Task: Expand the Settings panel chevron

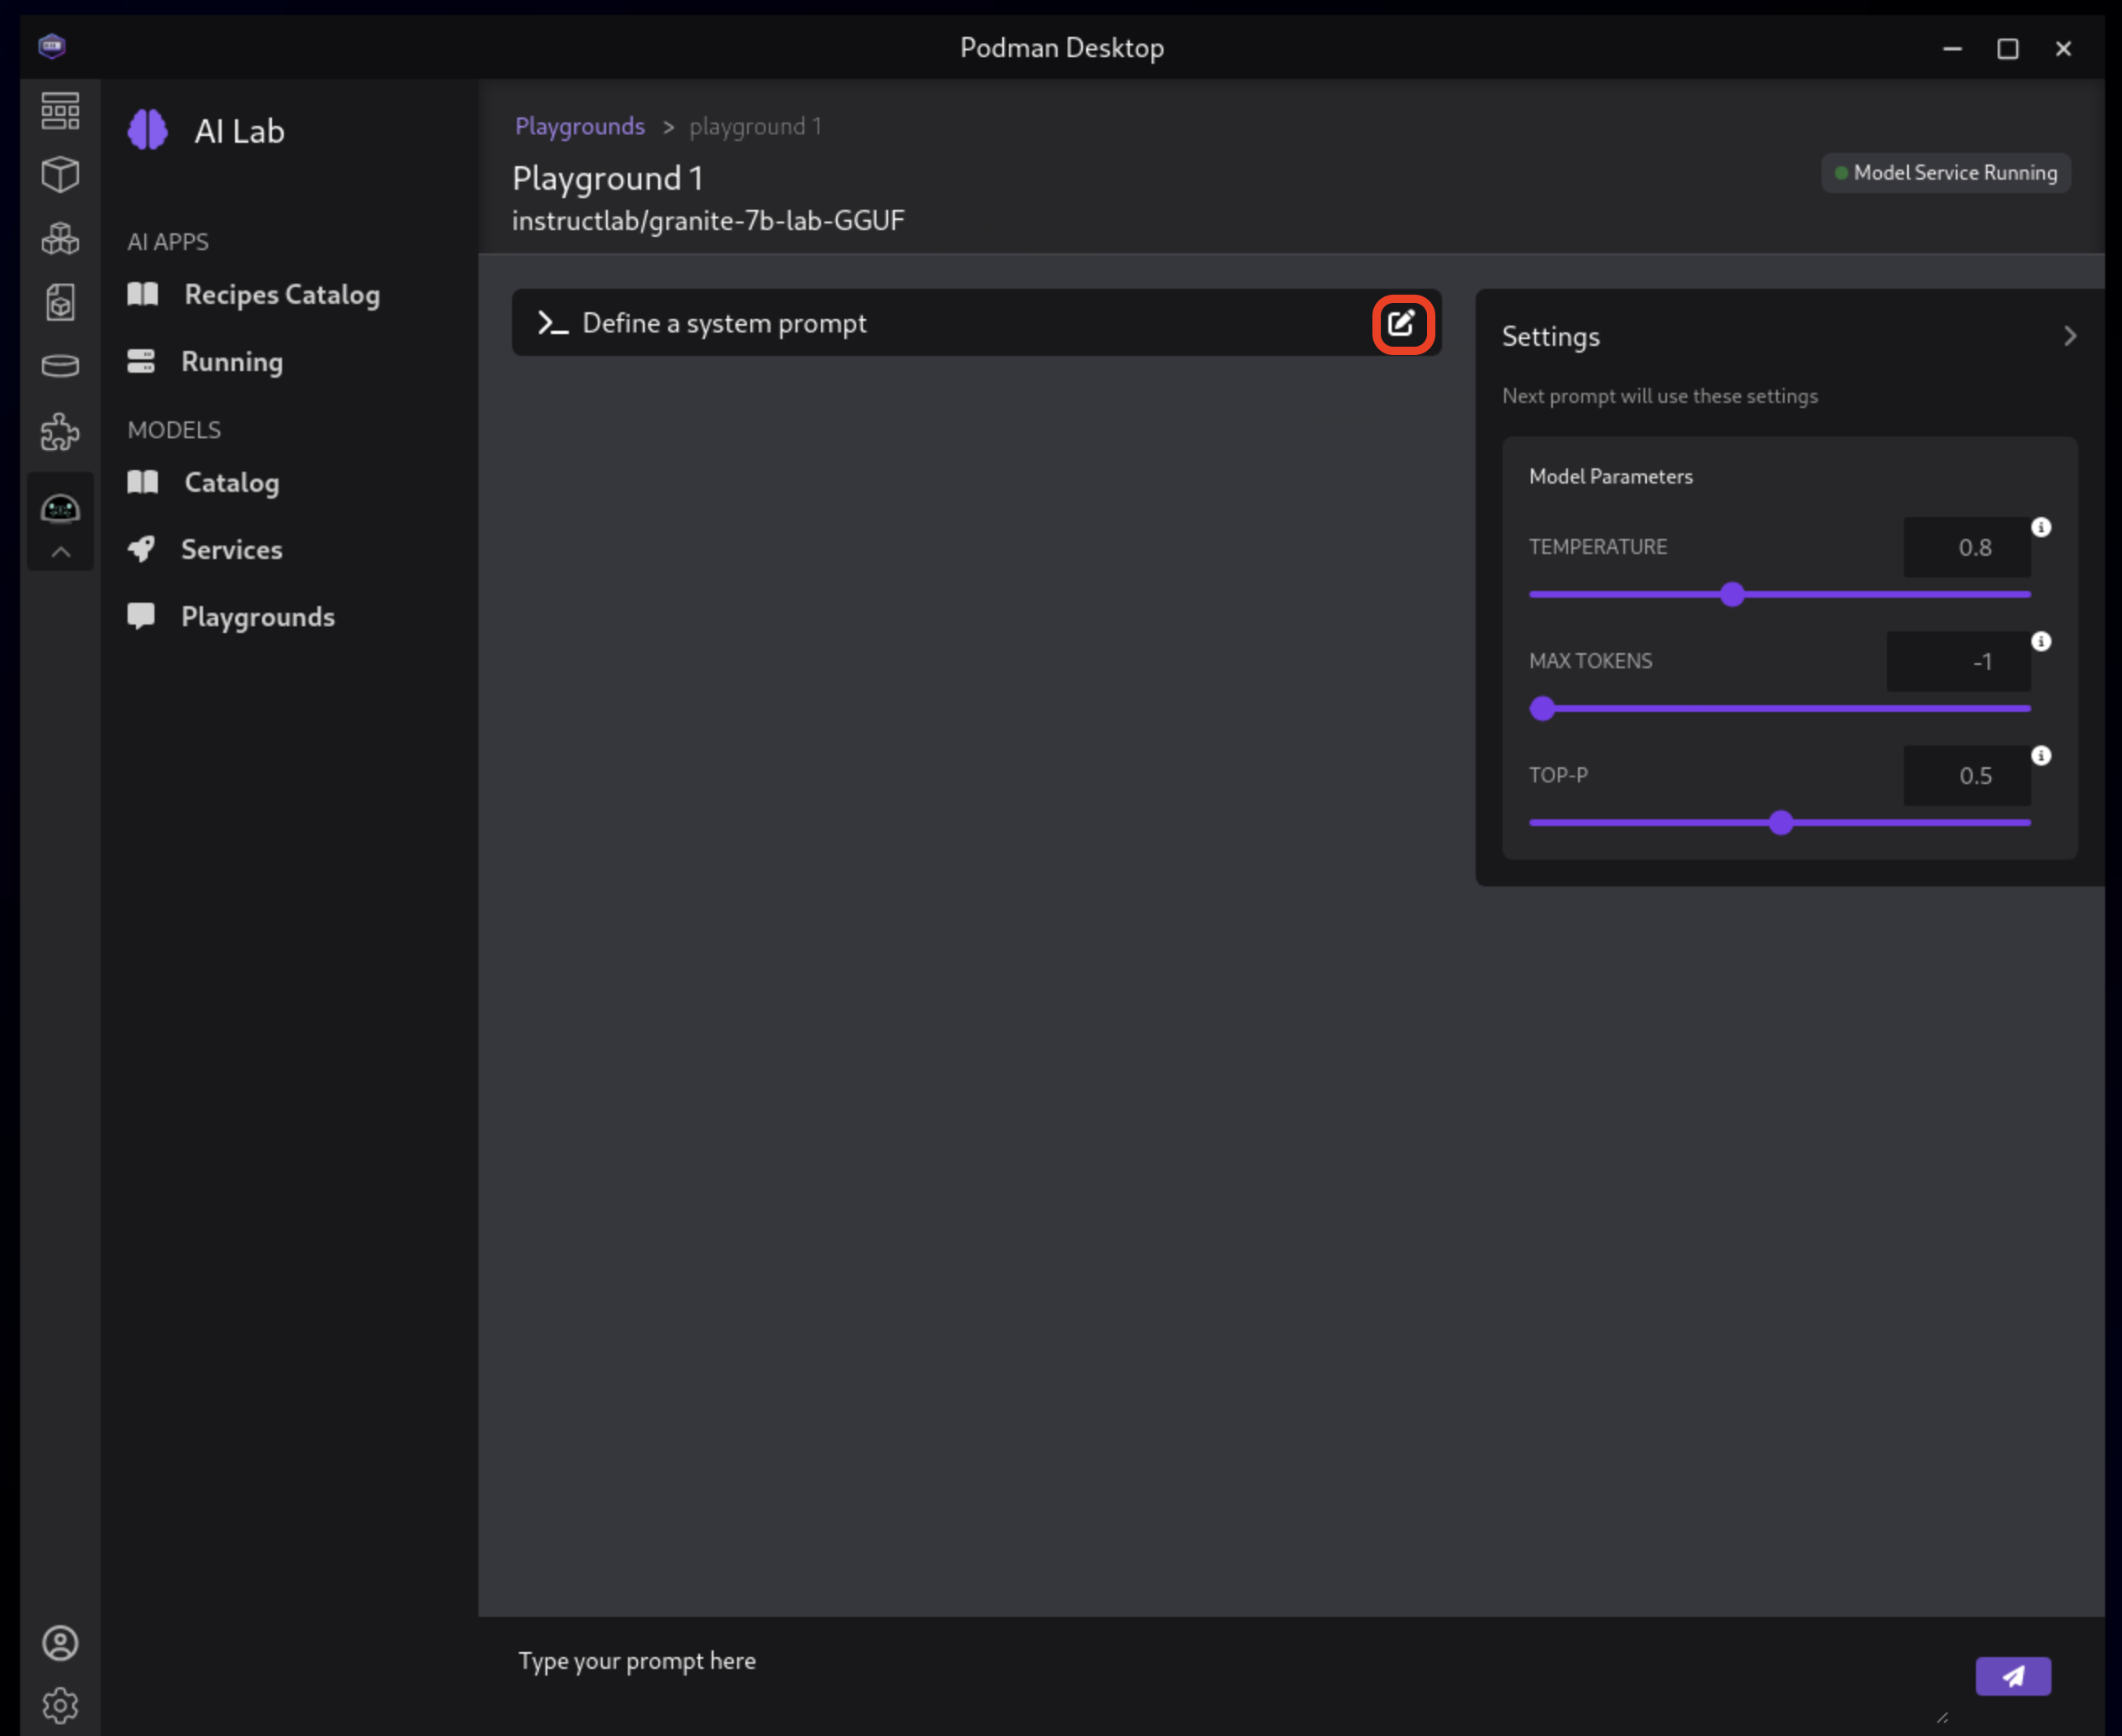Action: click(x=2069, y=337)
